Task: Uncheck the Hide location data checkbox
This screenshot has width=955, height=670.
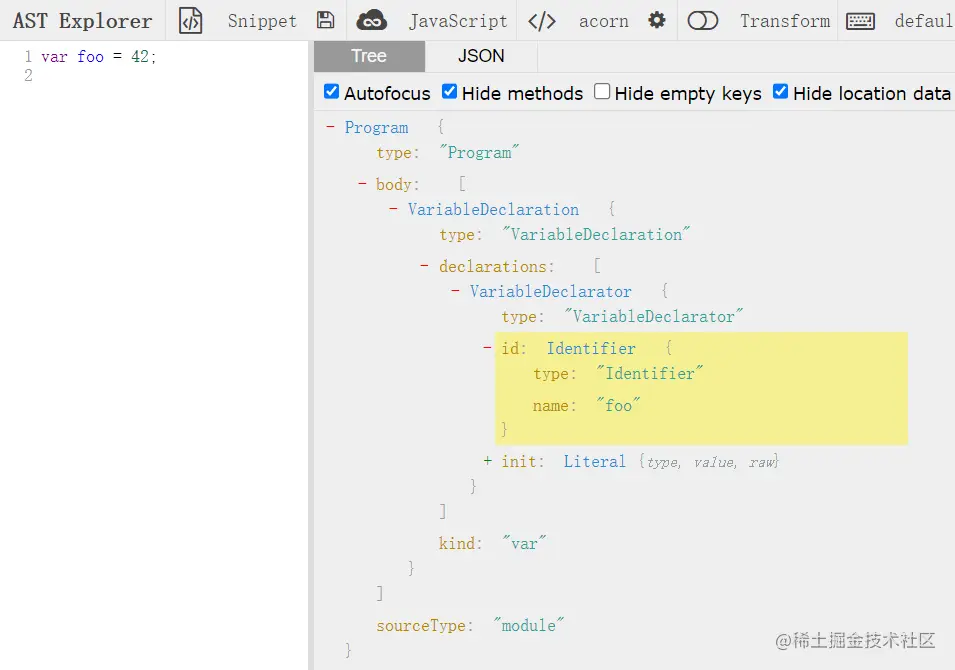Action: [x=780, y=91]
